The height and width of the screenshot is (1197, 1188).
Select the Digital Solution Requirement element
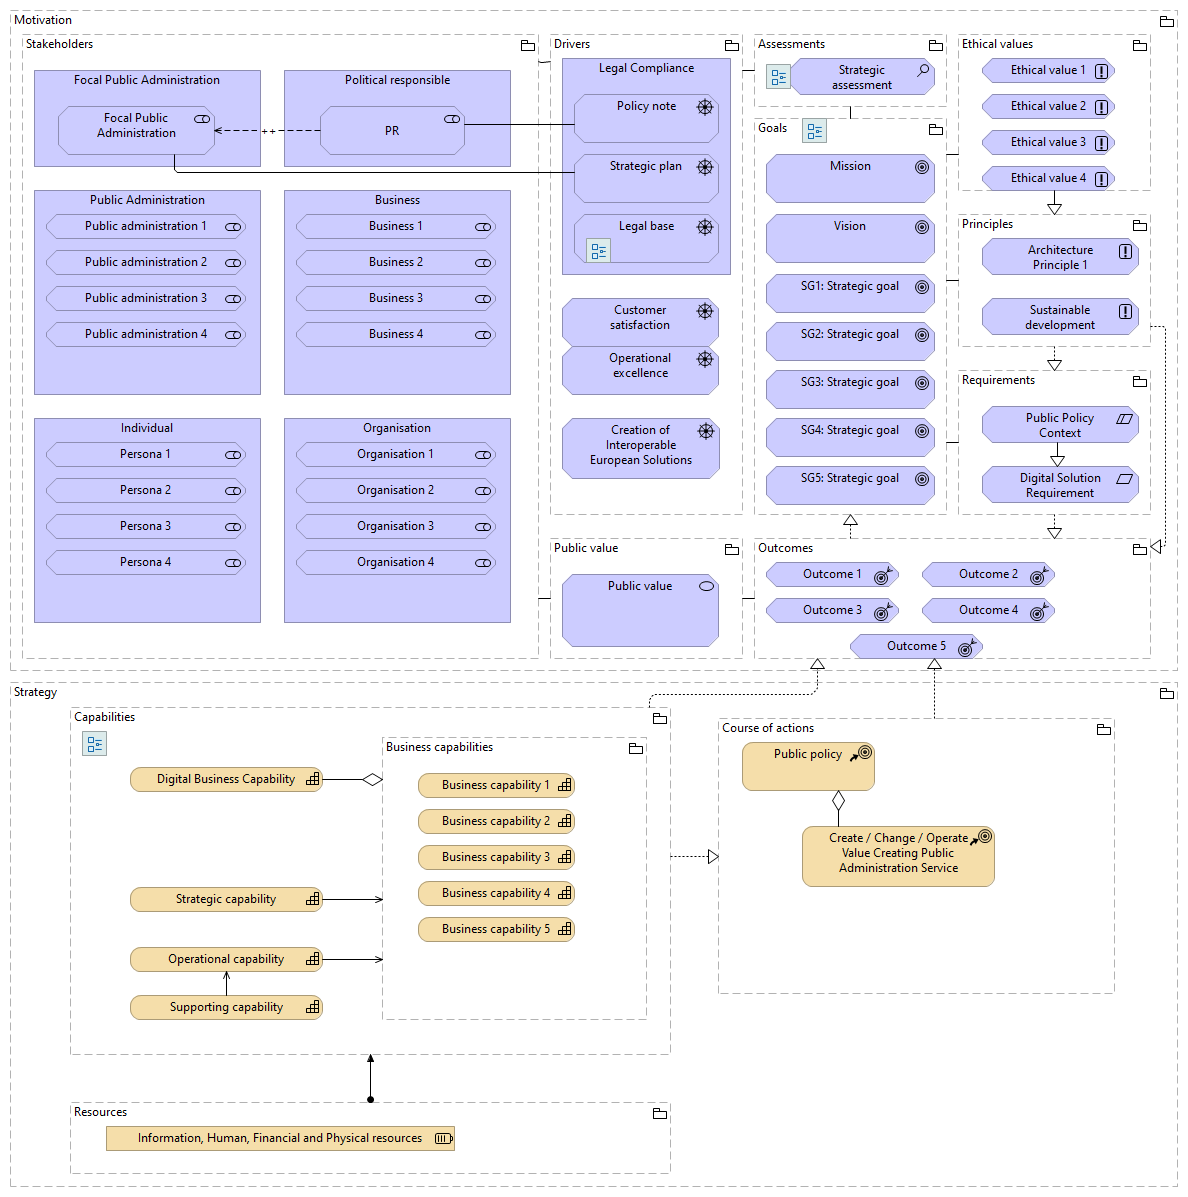(1059, 485)
